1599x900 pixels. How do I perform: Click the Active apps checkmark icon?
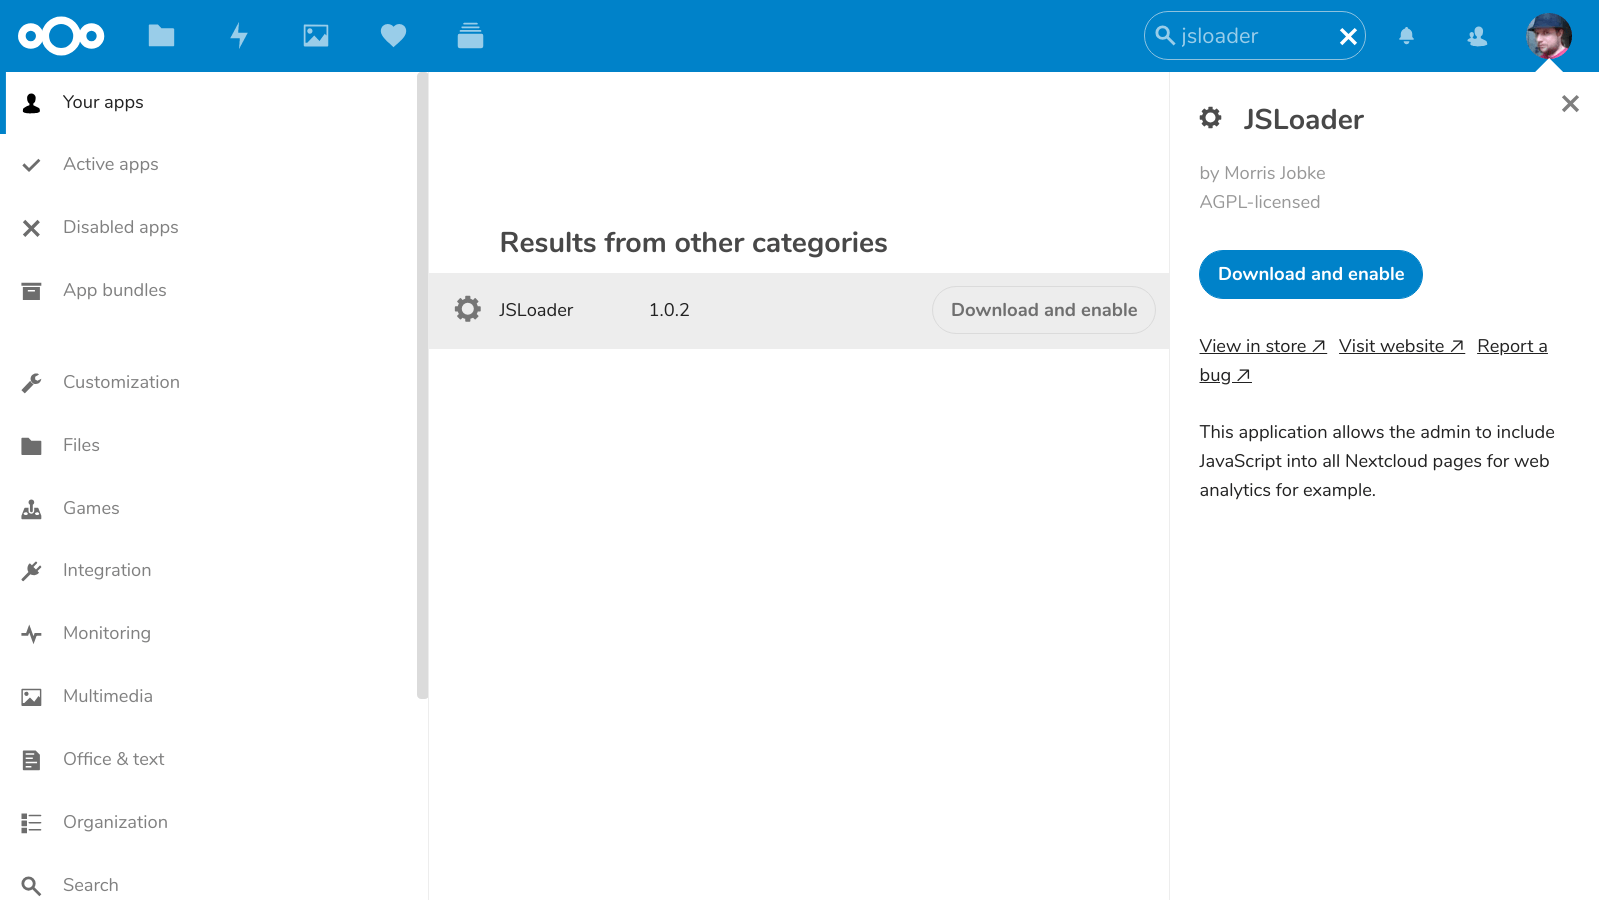(32, 165)
